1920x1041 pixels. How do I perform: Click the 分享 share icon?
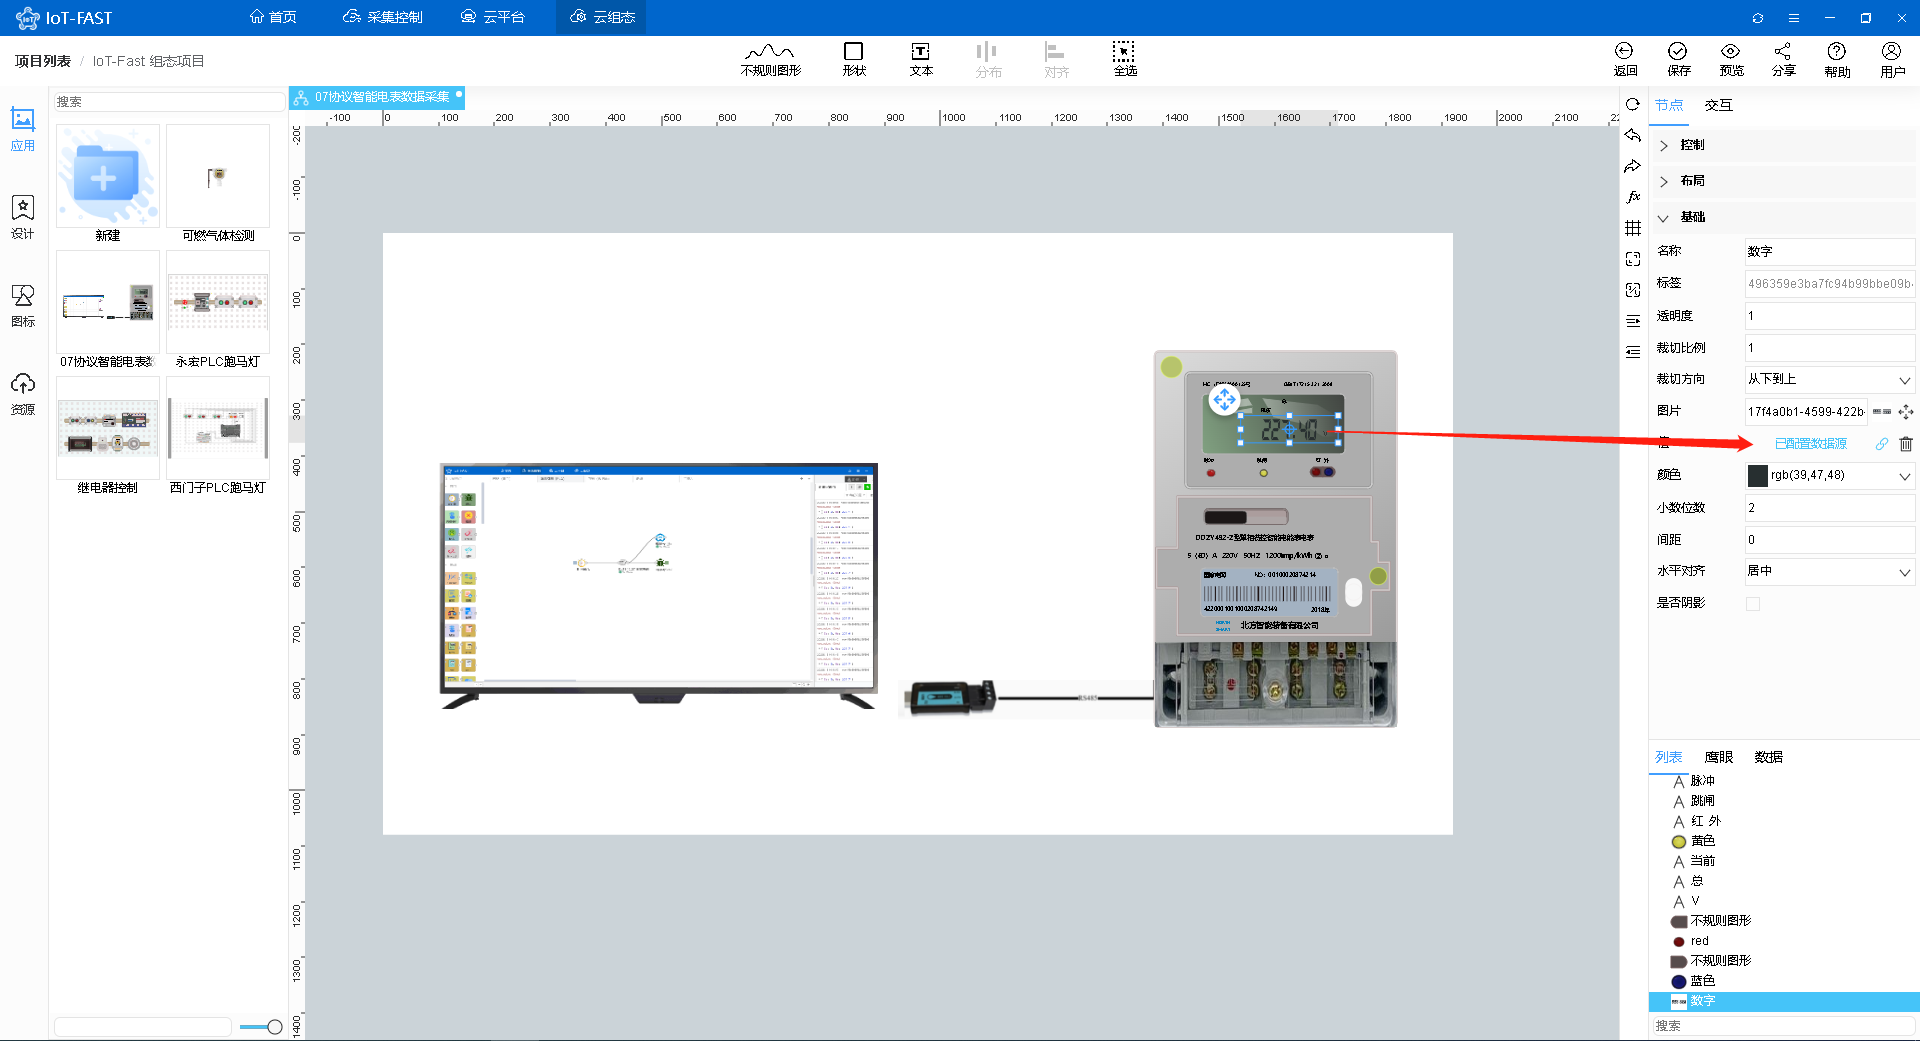point(1783,59)
